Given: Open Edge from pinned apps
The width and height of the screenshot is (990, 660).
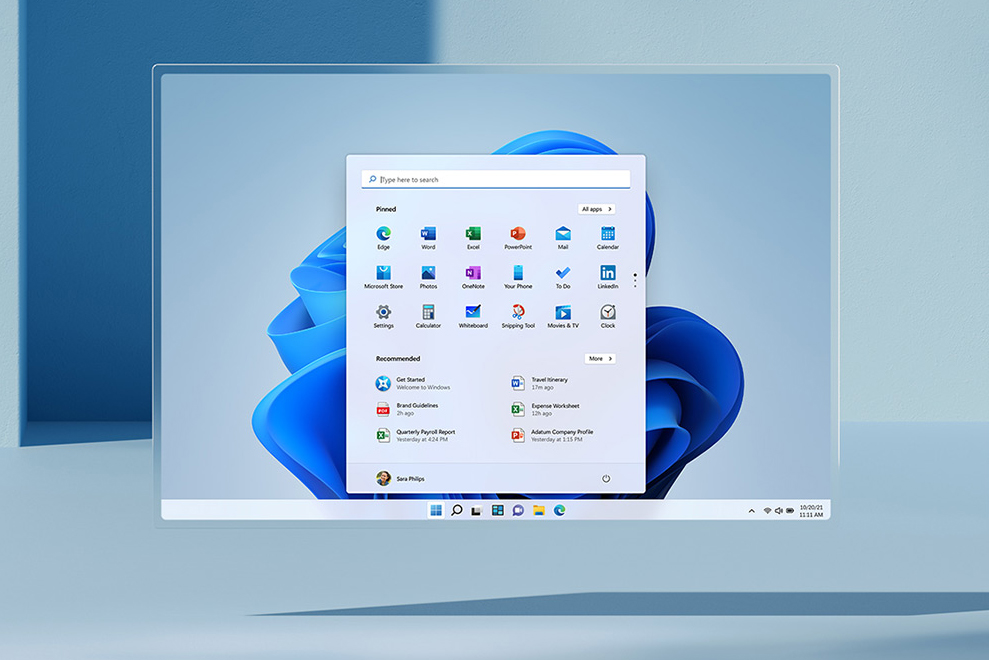Looking at the screenshot, I should pos(383,237).
